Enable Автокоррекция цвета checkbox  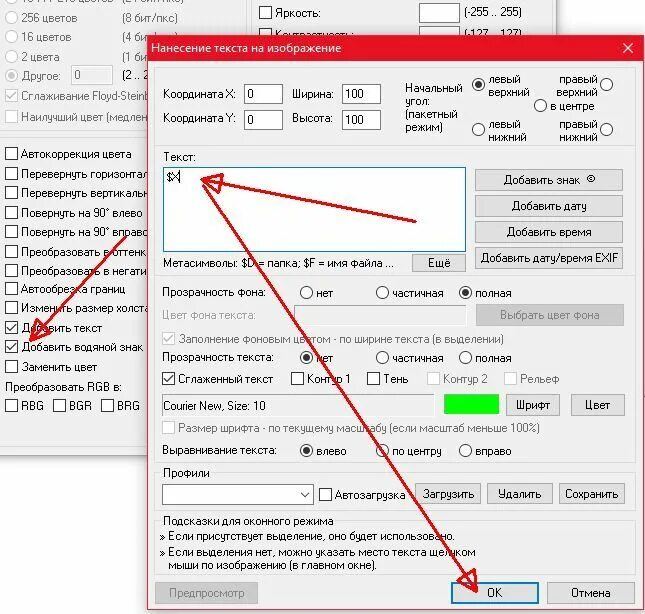(x=11, y=154)
